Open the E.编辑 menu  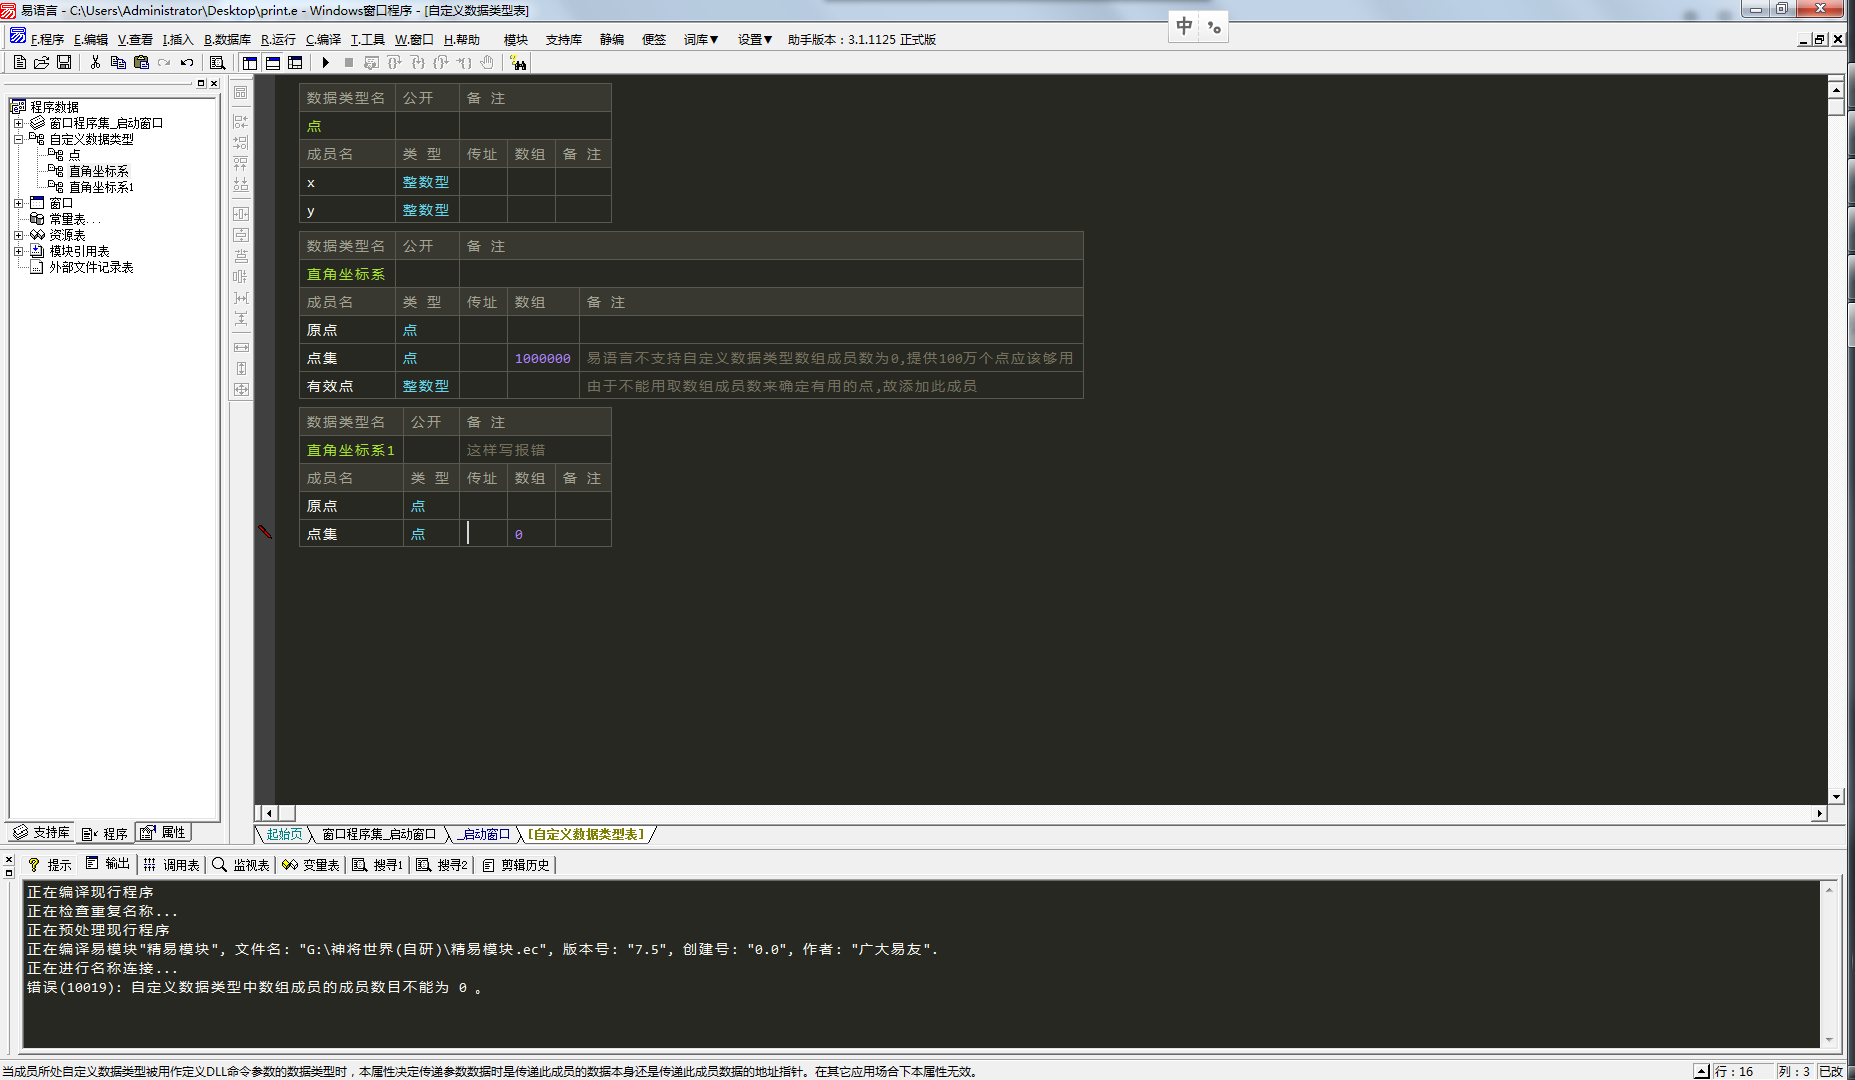[x=90, y=40]
